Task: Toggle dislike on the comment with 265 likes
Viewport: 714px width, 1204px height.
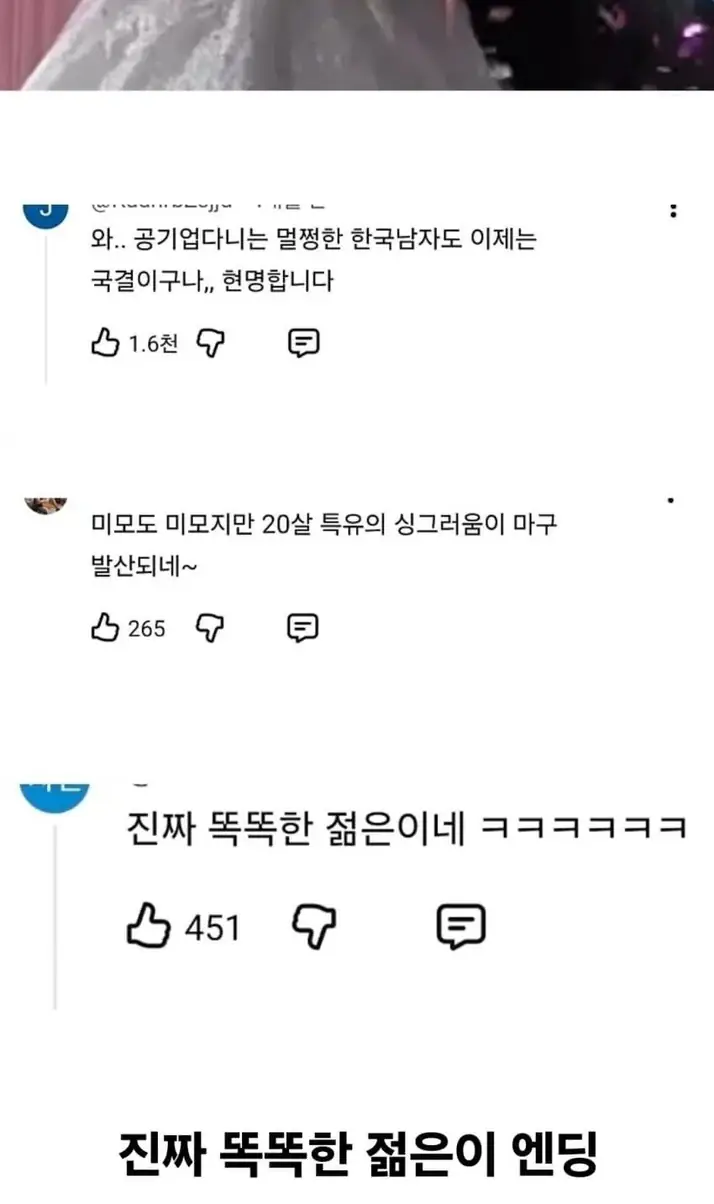Action: (210, 628)
